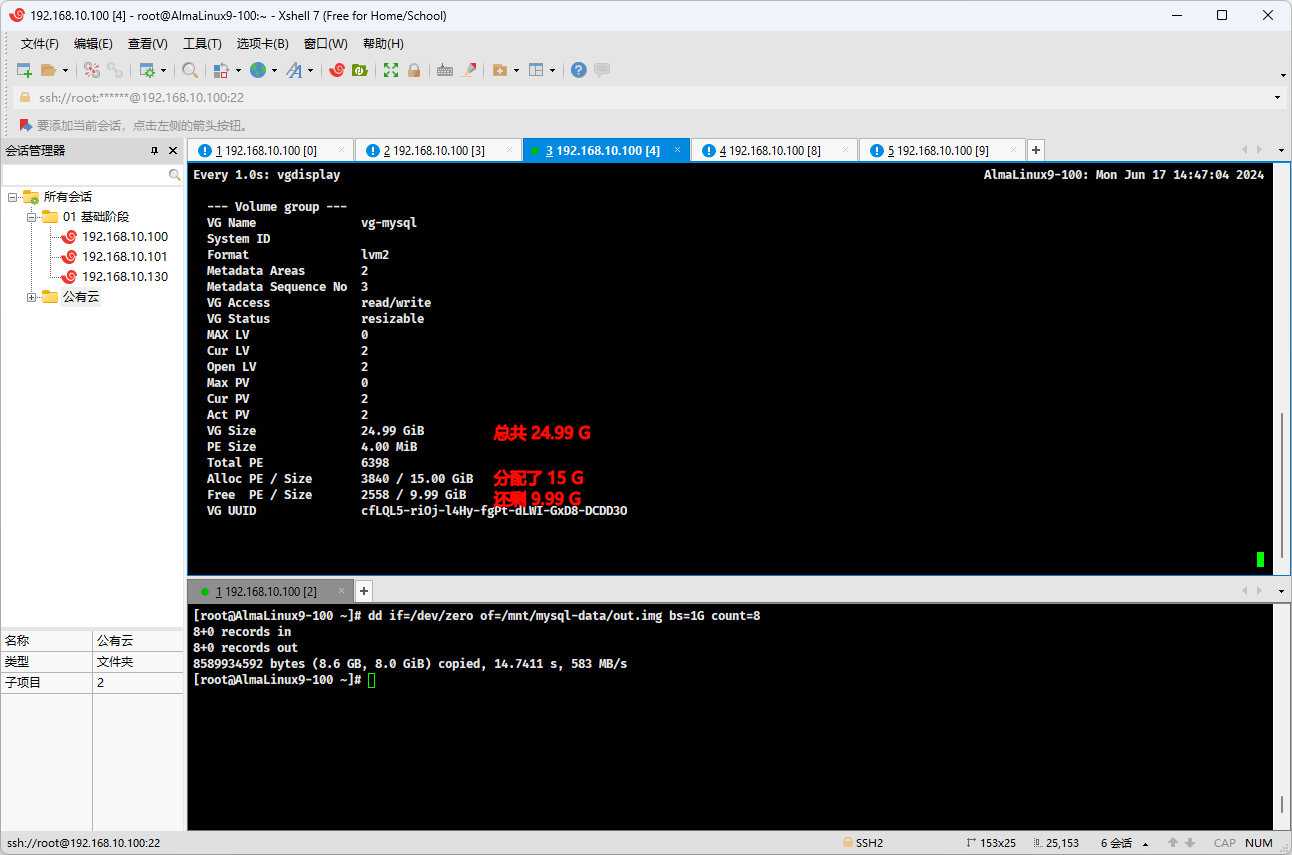Click the green Xftp file transfer icon

360,70
